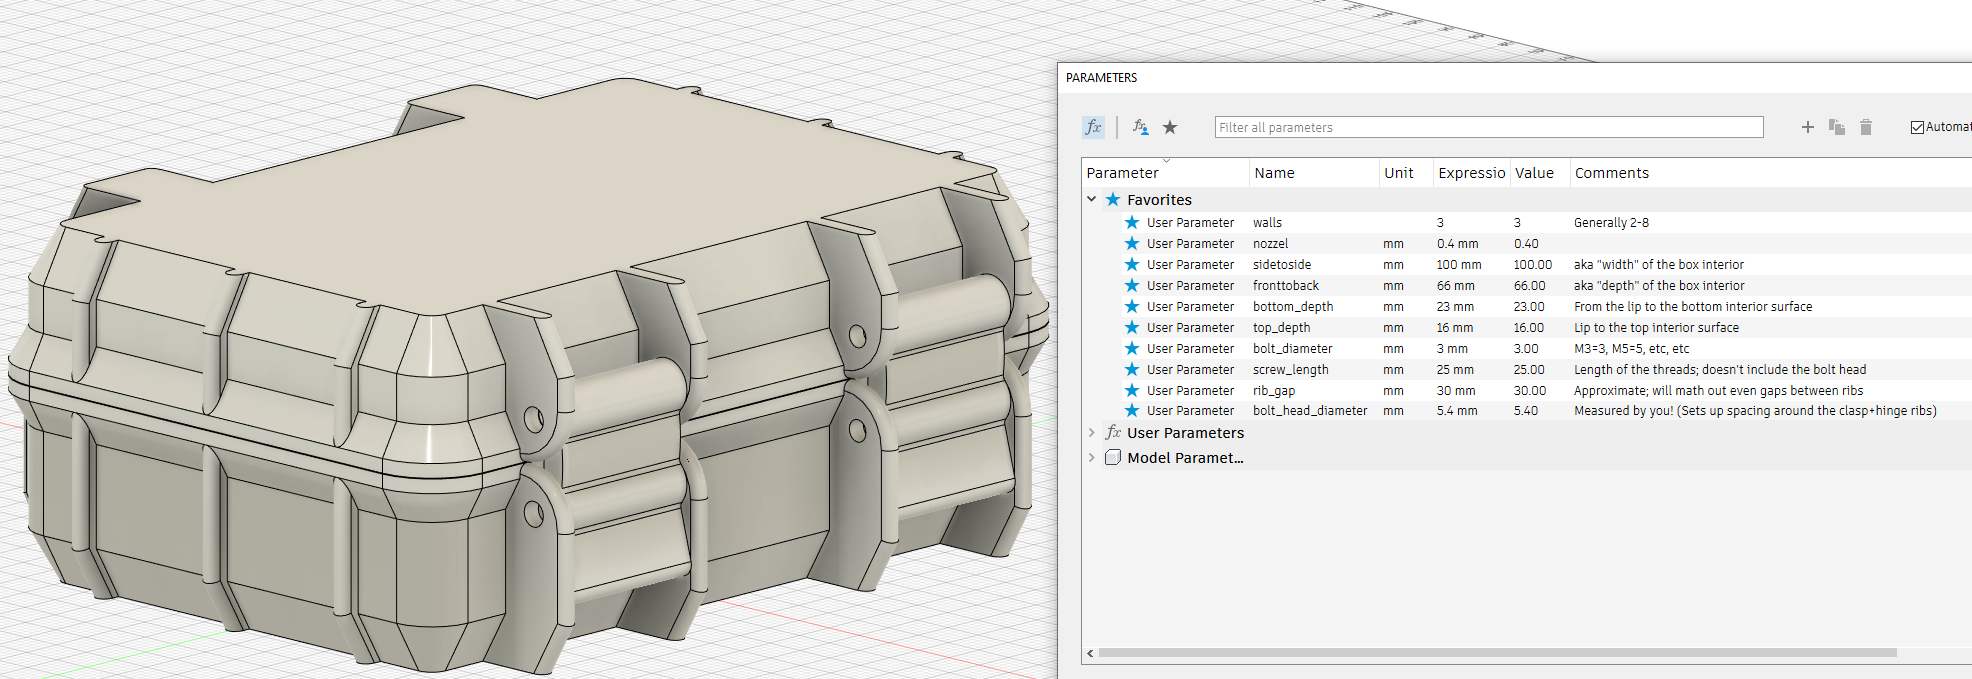Click the user parameters filter icon
The height and width of the screenshot is (679, 1972).
[1140, 127]
